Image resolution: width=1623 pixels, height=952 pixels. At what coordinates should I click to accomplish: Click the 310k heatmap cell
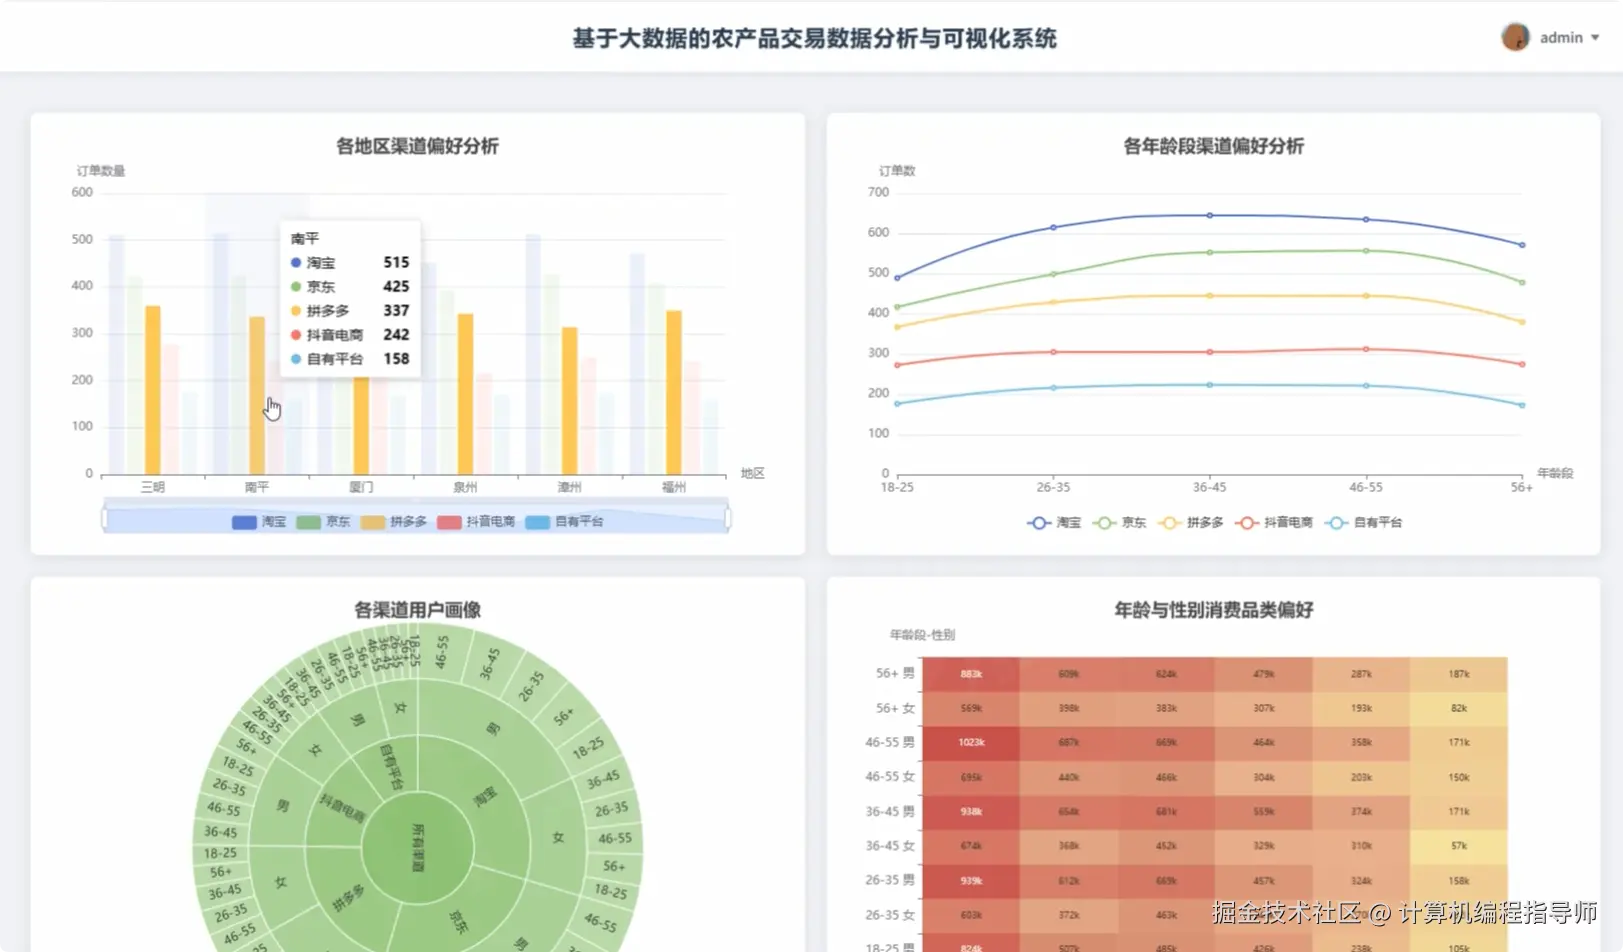1361,846
